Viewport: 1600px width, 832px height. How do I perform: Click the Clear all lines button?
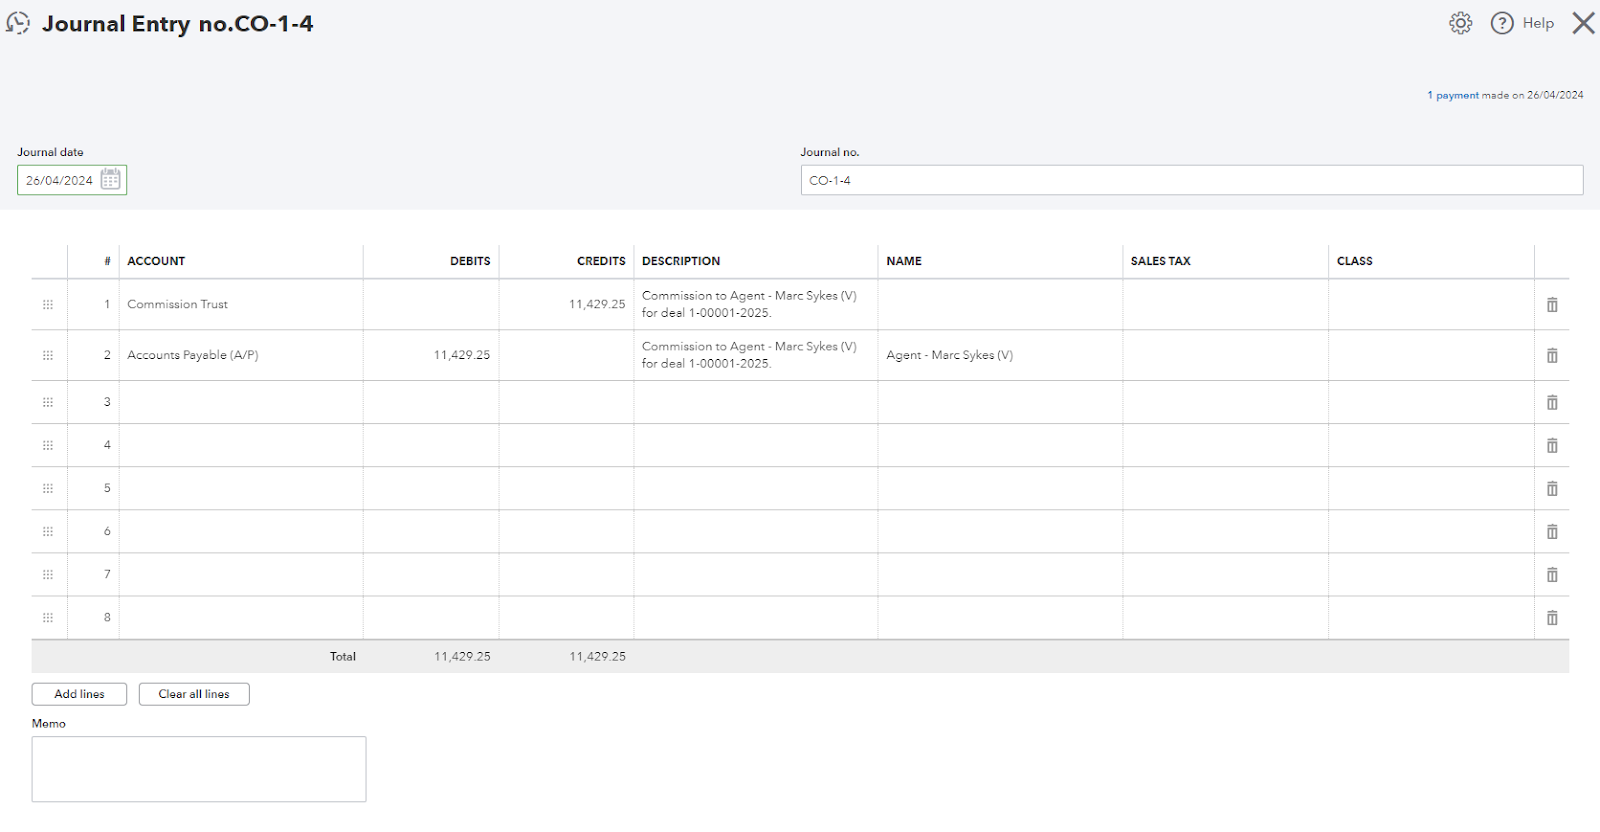194,694
